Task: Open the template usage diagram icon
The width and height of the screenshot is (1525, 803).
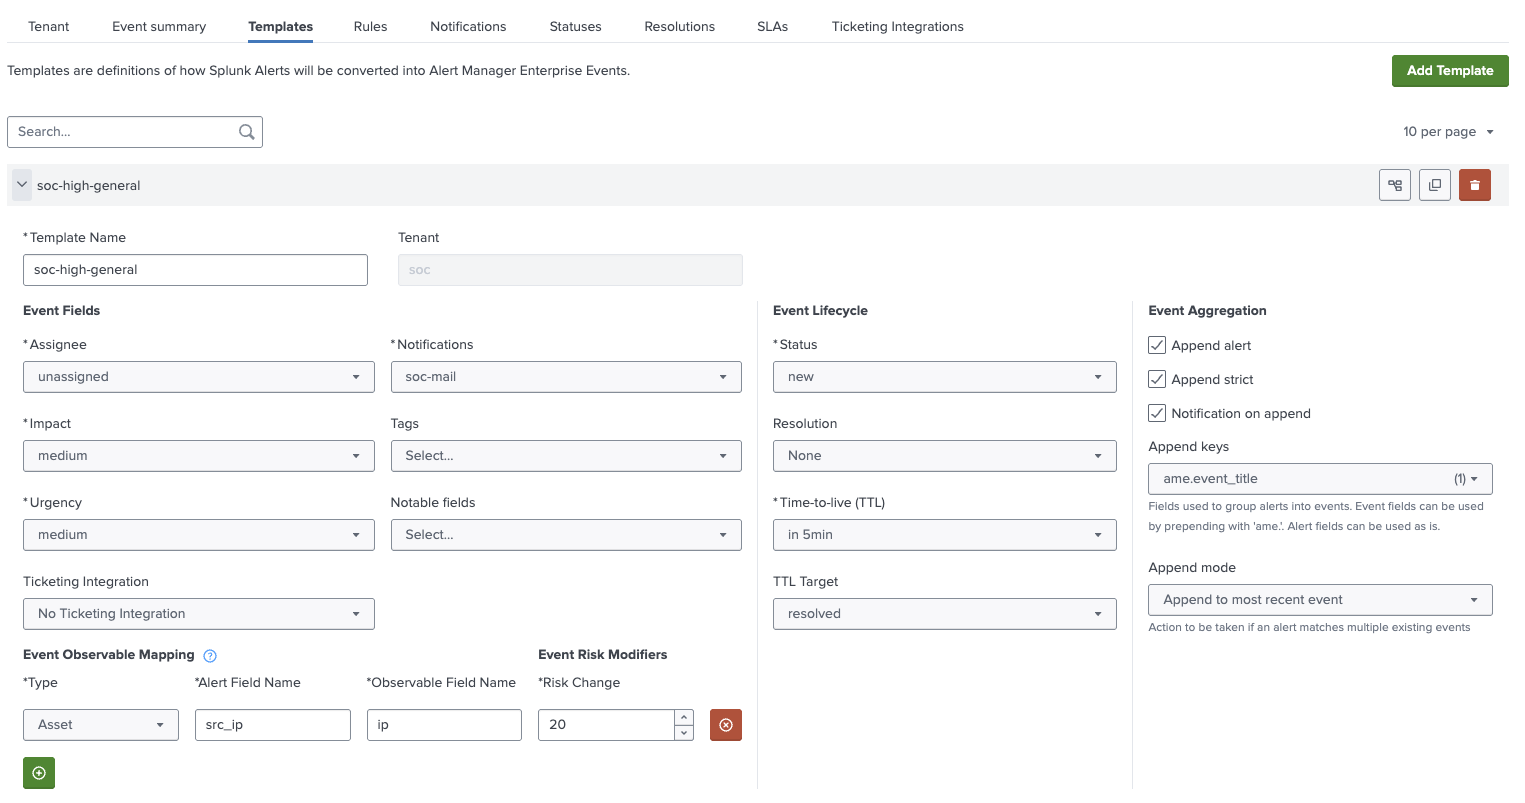Action: [x=1395, y=185]
